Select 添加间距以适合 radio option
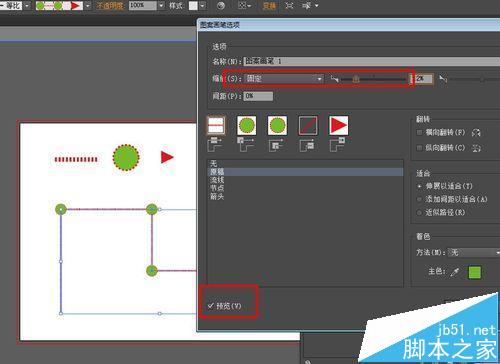Image resolution: width=500 pixels, height=364 pixels. pyautogui.click(x=420, y=199)
